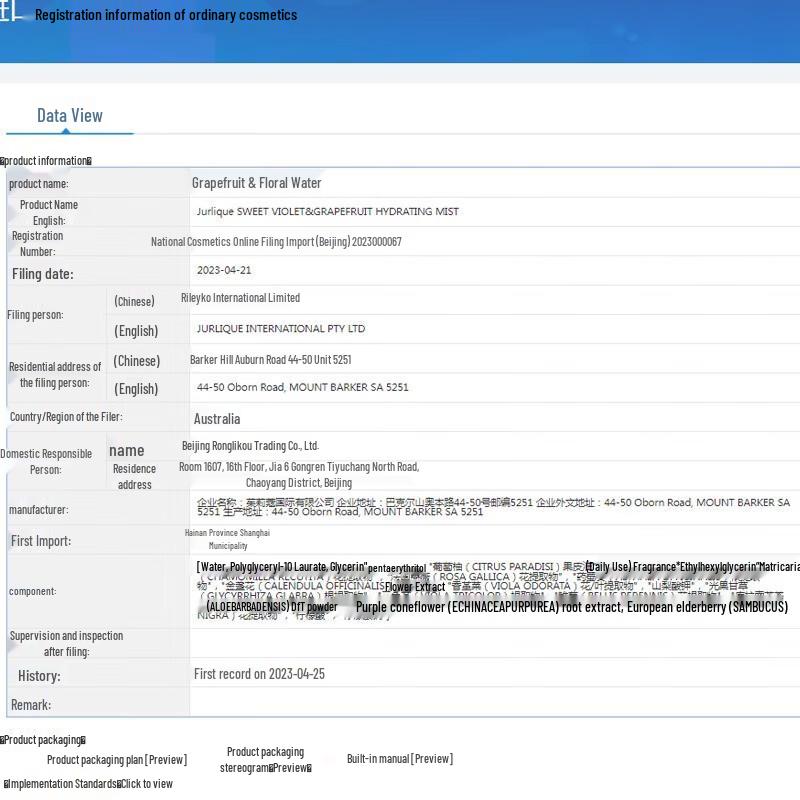800x800 pixels.
Task: Switch to the Data View tab
Action: (x=70, y=116)
